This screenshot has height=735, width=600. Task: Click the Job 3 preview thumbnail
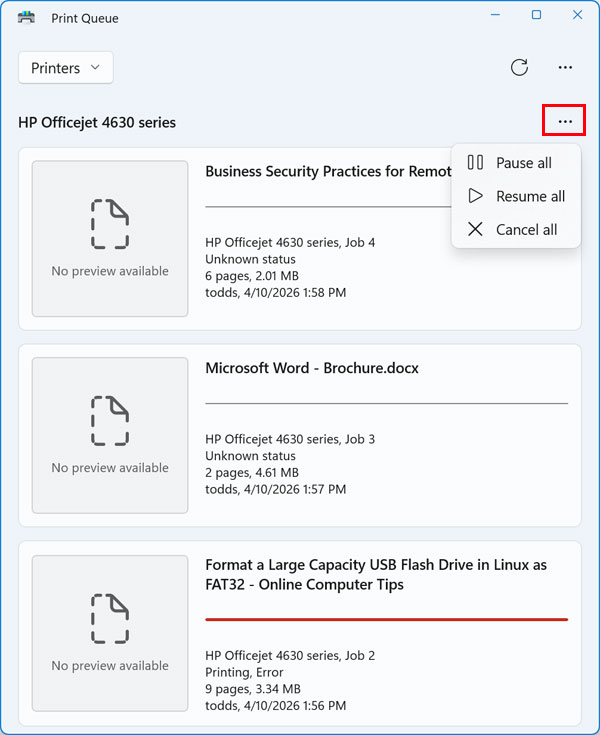tap(110, 435)
